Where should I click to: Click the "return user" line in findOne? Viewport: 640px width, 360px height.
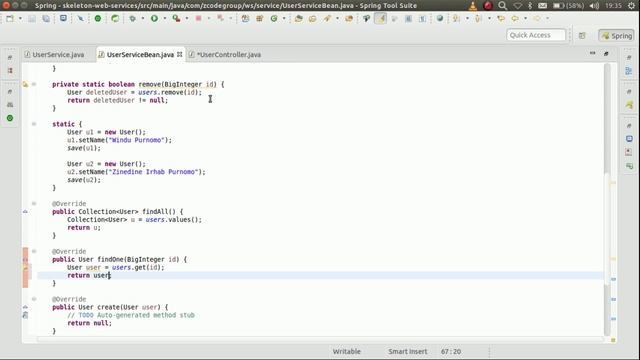coord(89,276)
